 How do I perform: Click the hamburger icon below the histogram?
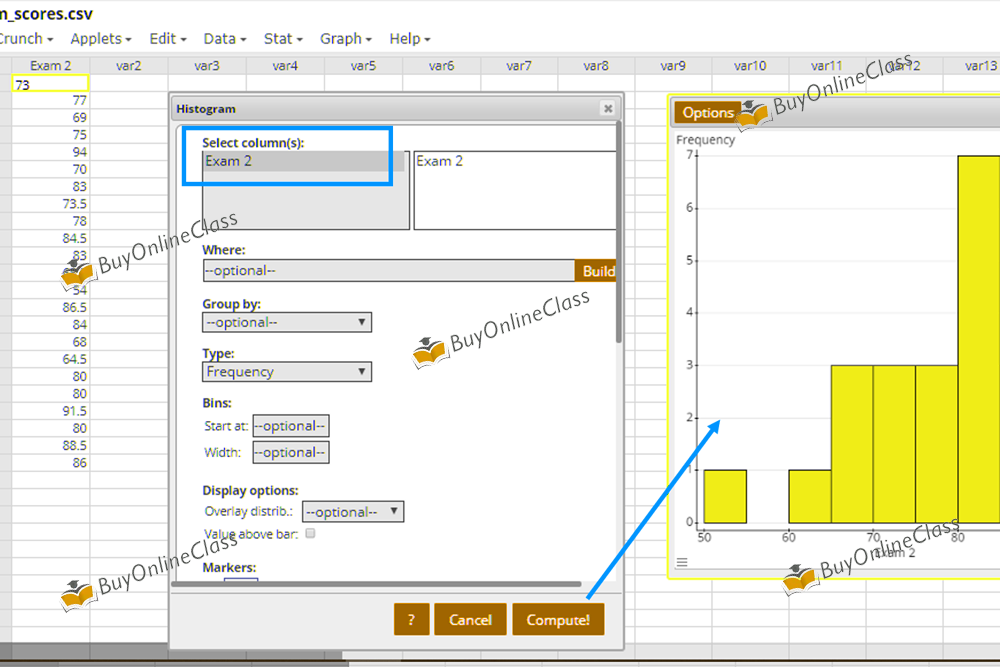(683, 561)
